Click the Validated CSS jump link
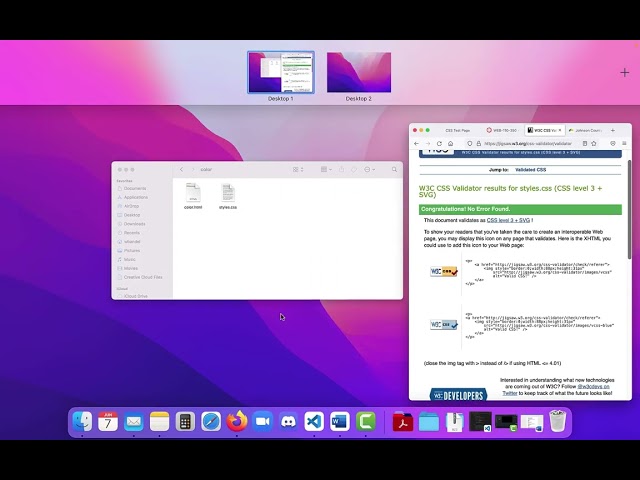This screenshot has width=640, height=480. (x=530, y=169)
